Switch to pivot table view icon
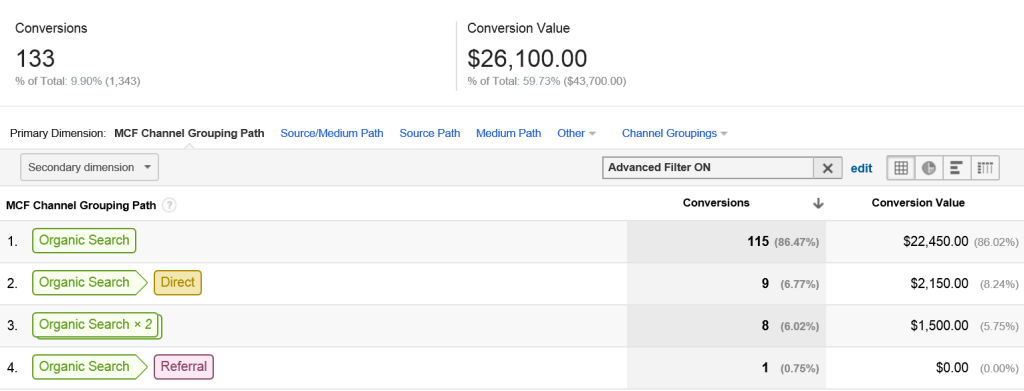The height and width of the screenshot is (391, 1024). [x=985, y=168]
